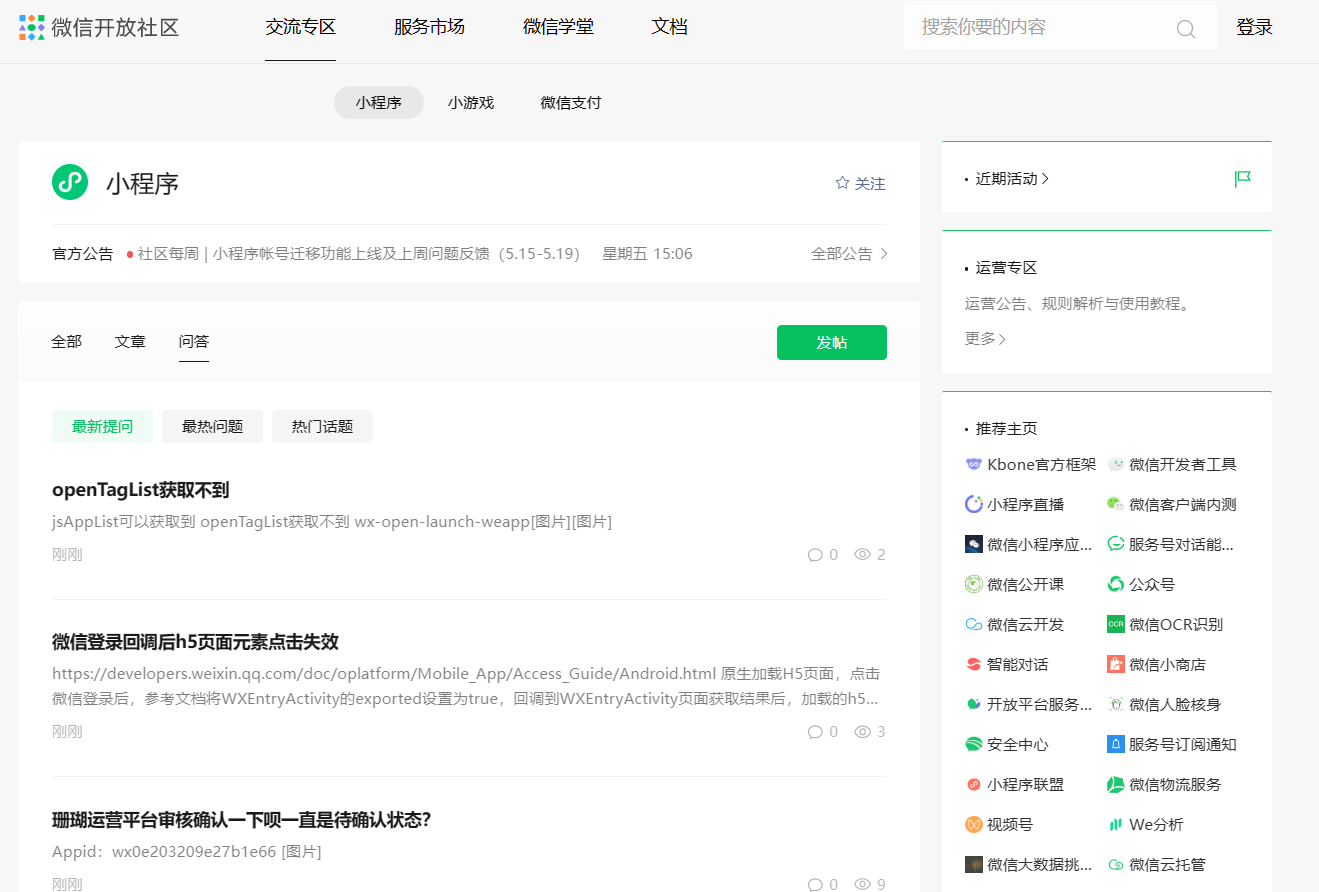Open the 微信OCR识别 recommended page

click(x=1165, y=624)
